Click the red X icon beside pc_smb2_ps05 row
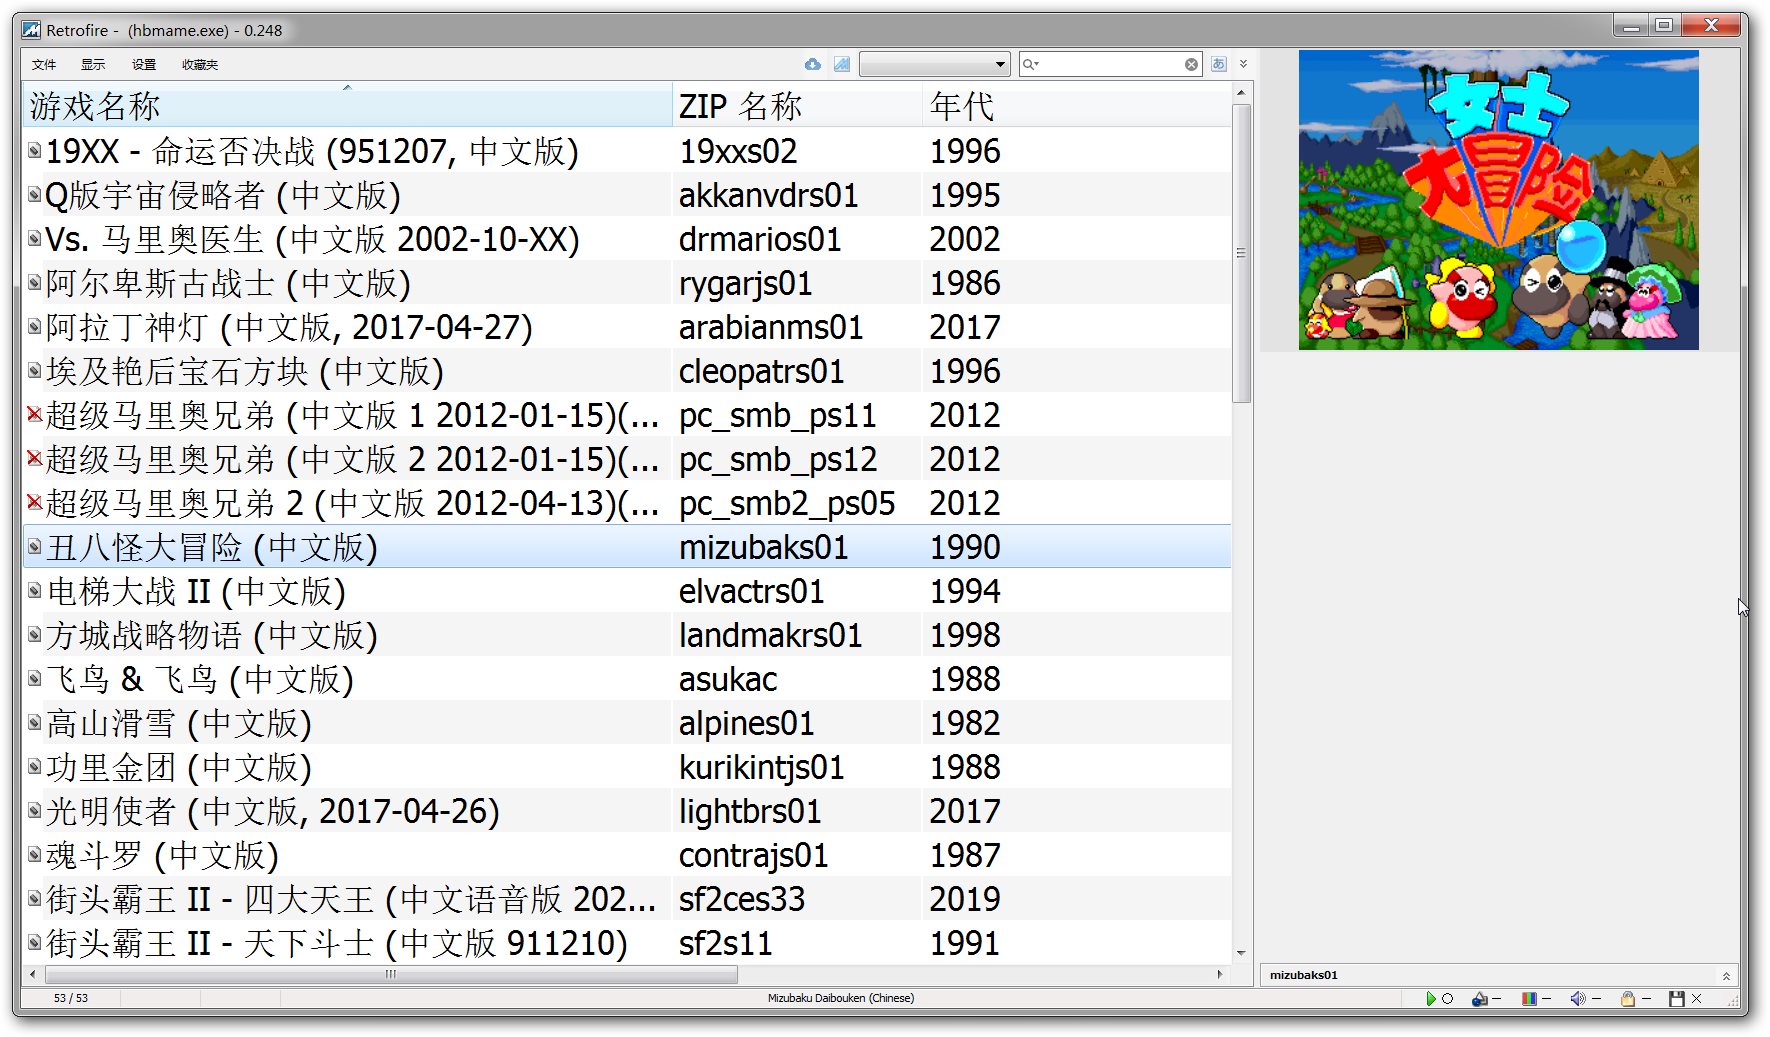This screenshot has height=1037, width=1770. pos(35,502)
